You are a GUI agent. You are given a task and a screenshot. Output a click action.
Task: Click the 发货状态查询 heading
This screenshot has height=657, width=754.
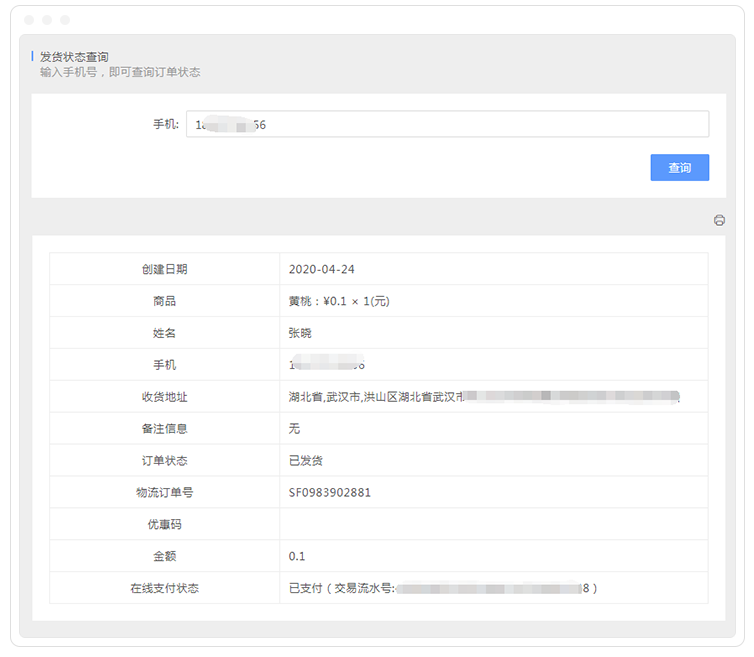[x=74, y=57]
